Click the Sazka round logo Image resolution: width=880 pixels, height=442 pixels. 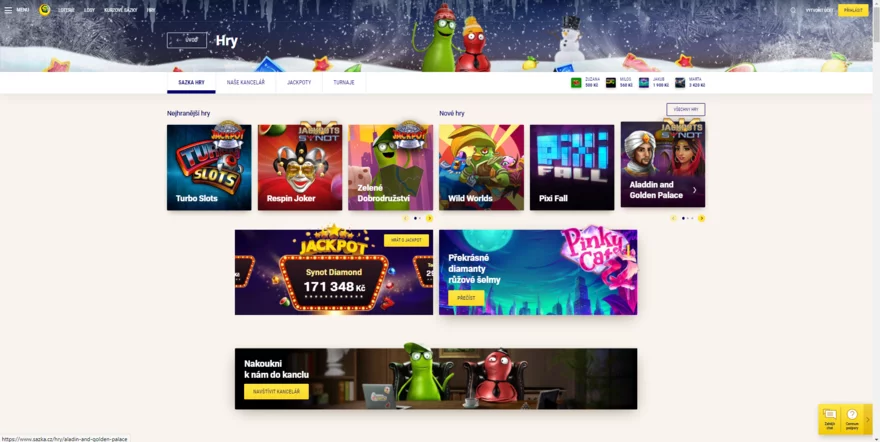[45, 10]
